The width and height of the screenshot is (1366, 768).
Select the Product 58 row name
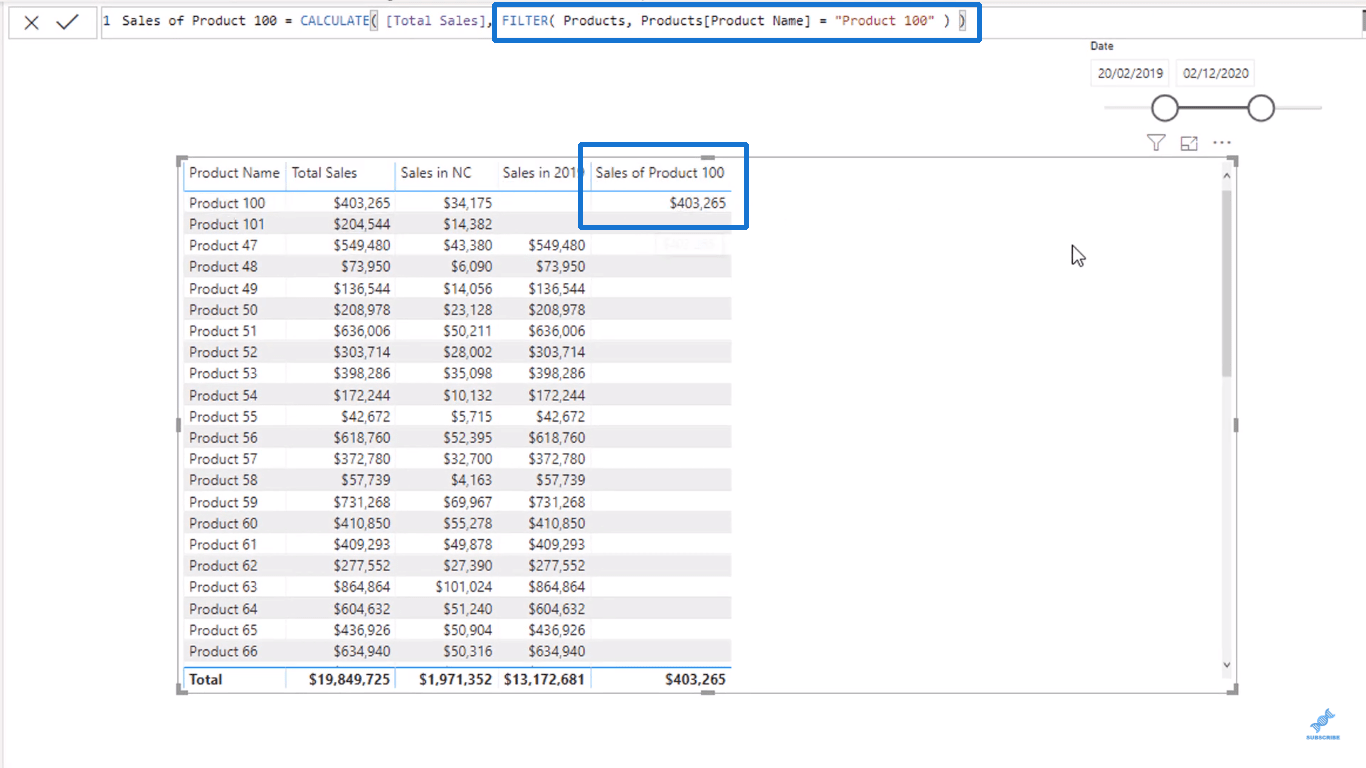point(223,480)
